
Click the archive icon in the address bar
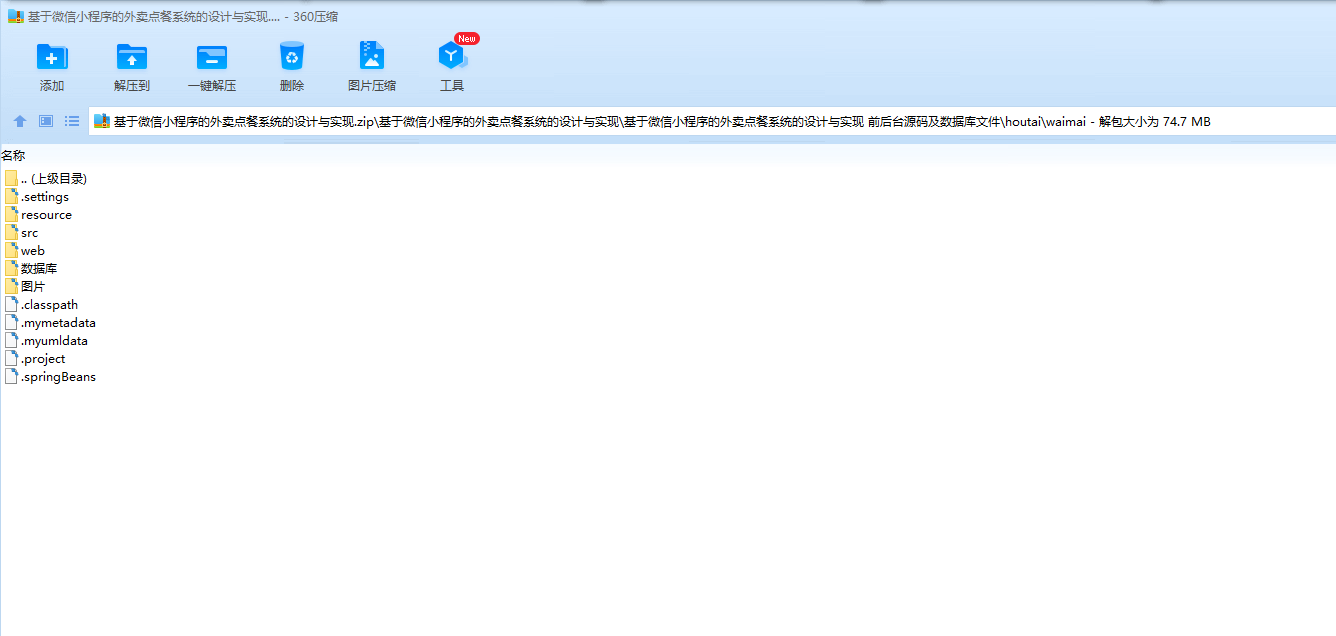102,121
